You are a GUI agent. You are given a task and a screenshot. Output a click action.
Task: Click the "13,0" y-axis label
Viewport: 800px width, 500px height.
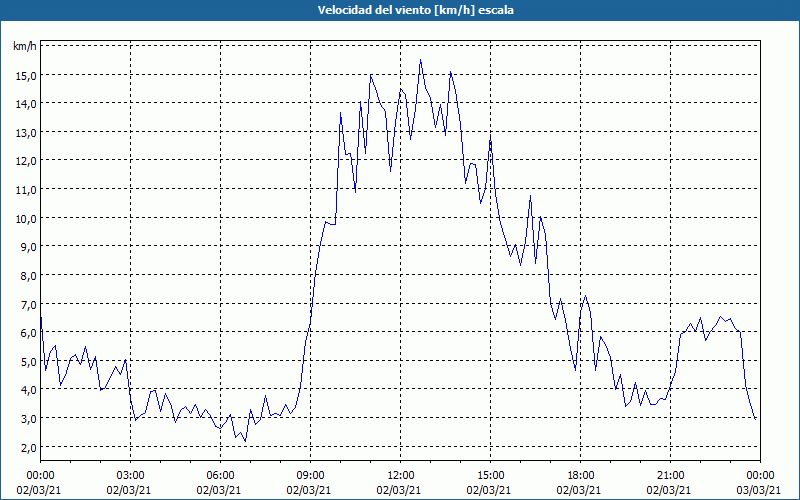point(26,133)
